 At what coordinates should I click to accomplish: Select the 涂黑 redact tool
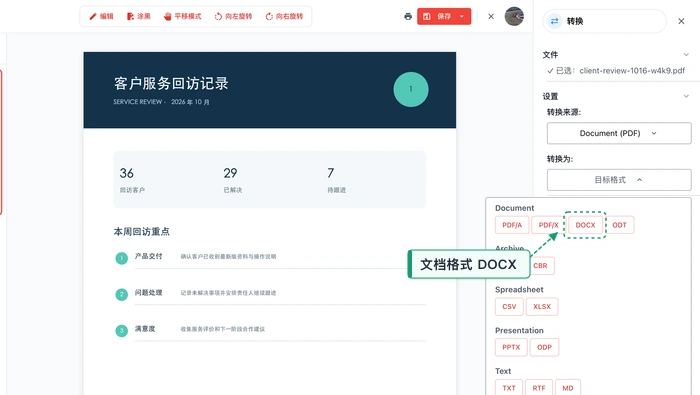(x=139, y=17)
